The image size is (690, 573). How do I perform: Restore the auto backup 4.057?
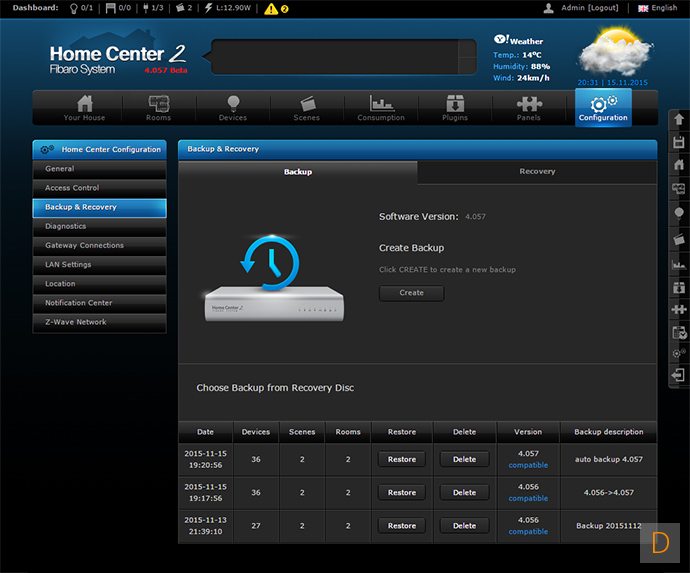point(402,459)
